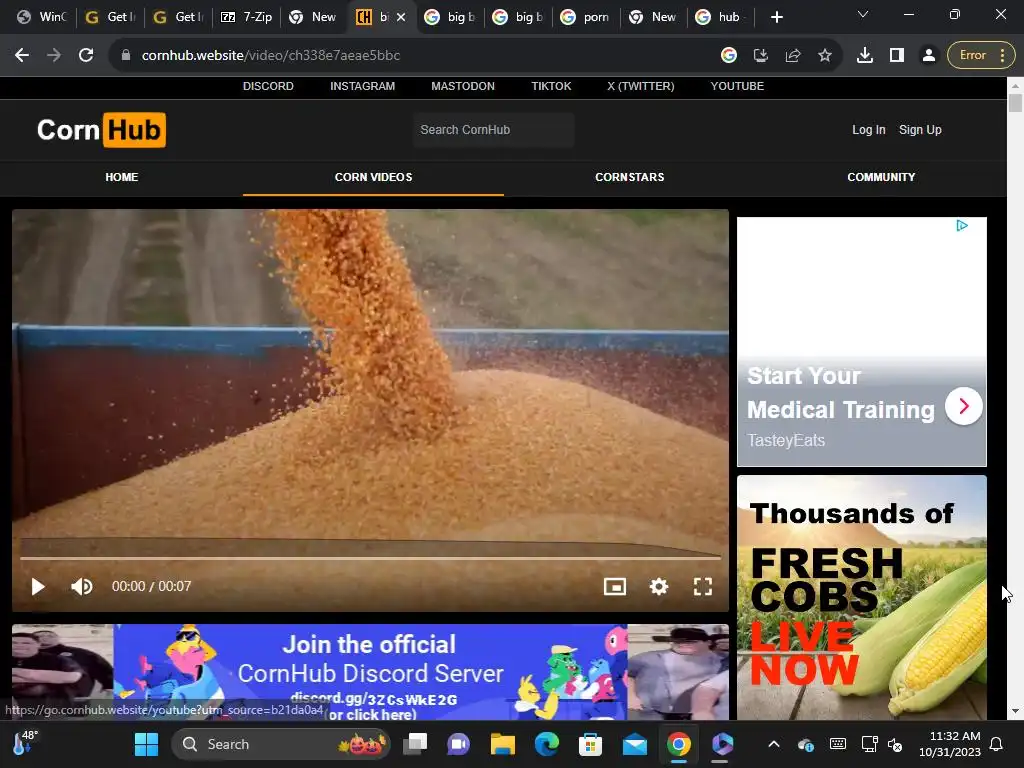Click scrollbar down arrow
Image resolution: width=1024 pixels, height=768 pixels.
click(x=1015, y=711)
